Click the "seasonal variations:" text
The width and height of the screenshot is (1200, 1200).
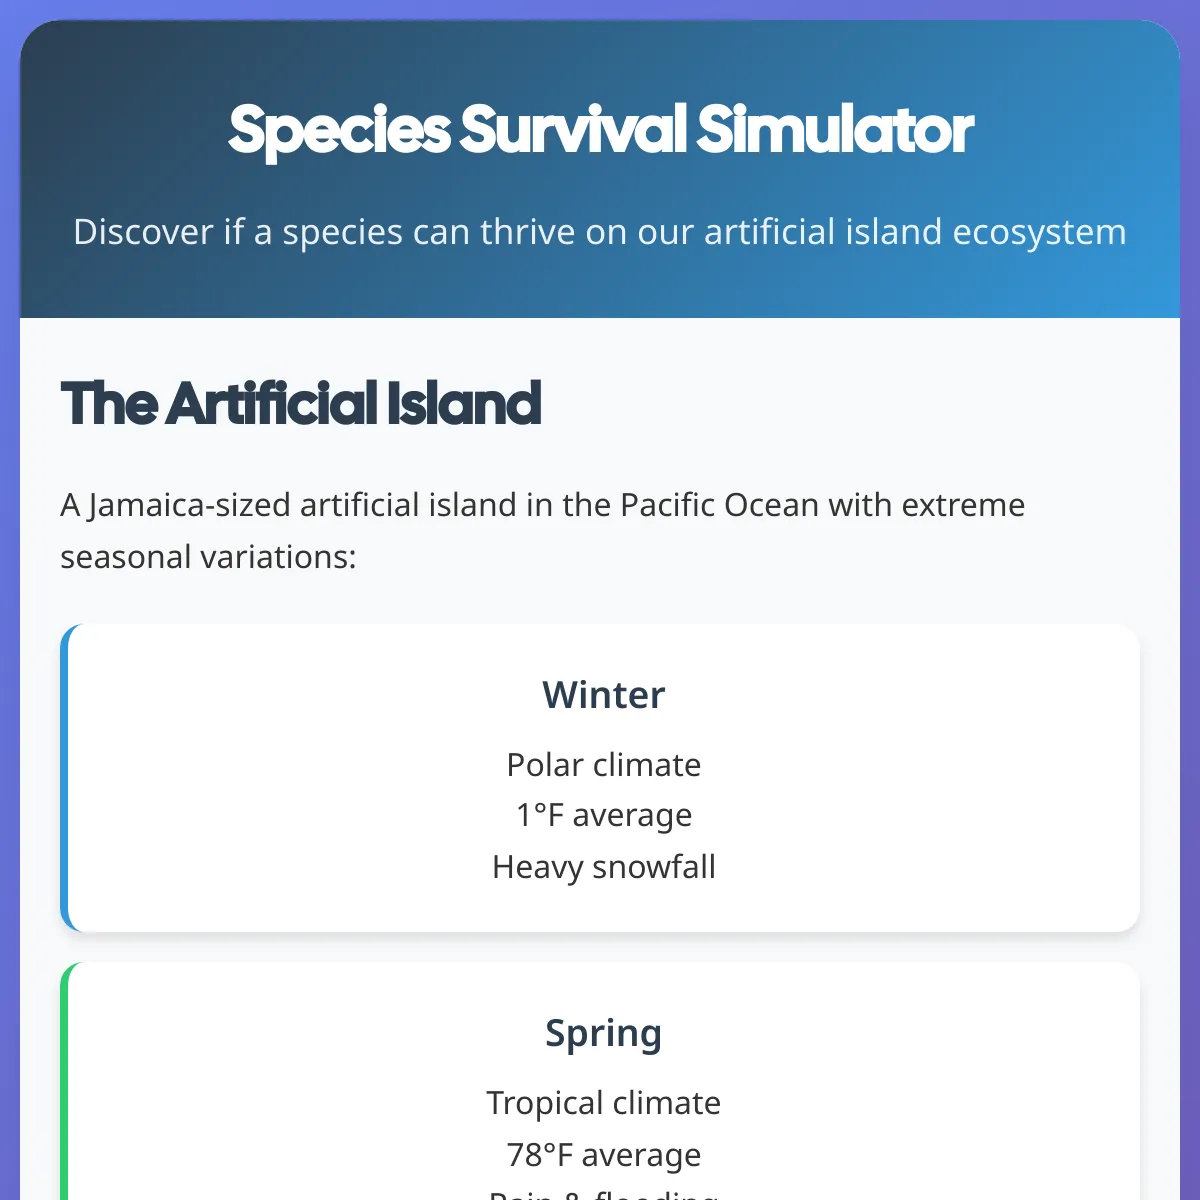pyautogui.click(x=208, y=557)
